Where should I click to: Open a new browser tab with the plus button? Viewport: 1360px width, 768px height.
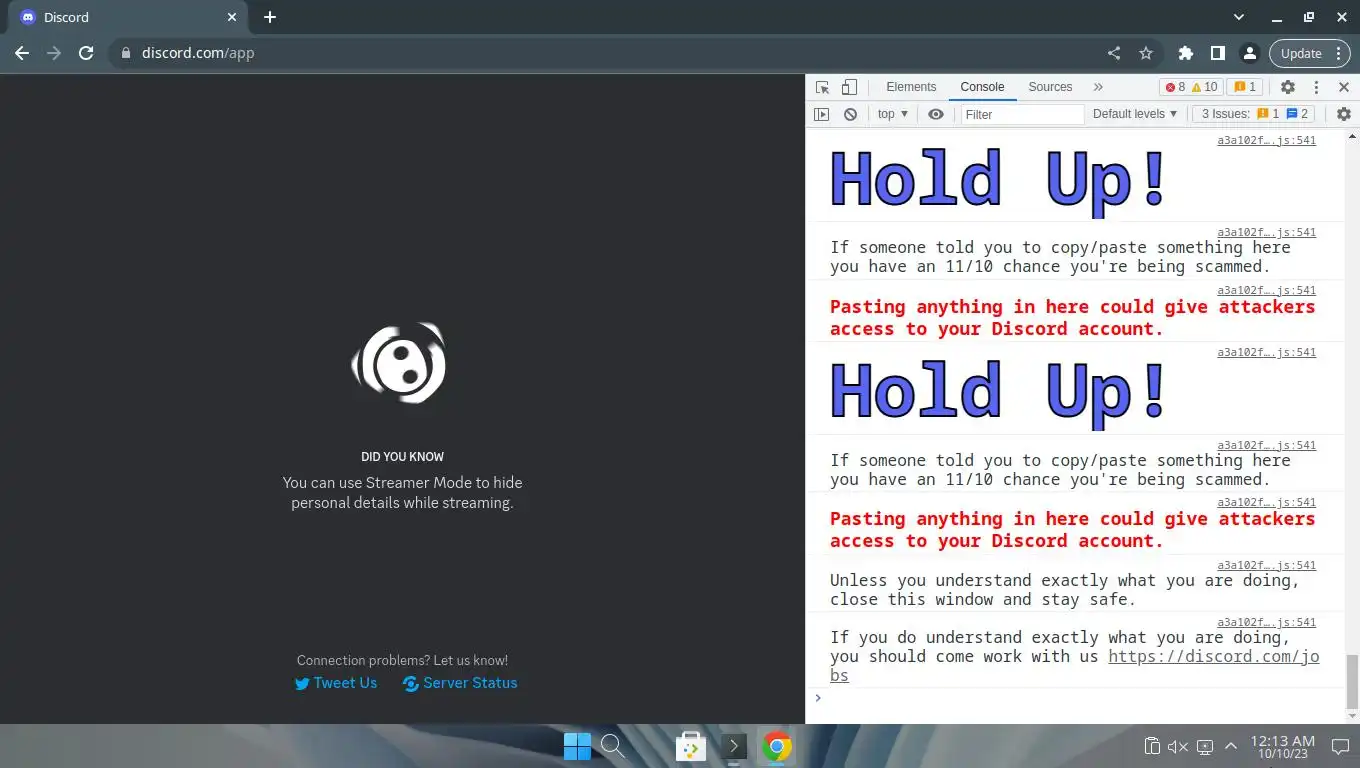(x=270, y=17)
